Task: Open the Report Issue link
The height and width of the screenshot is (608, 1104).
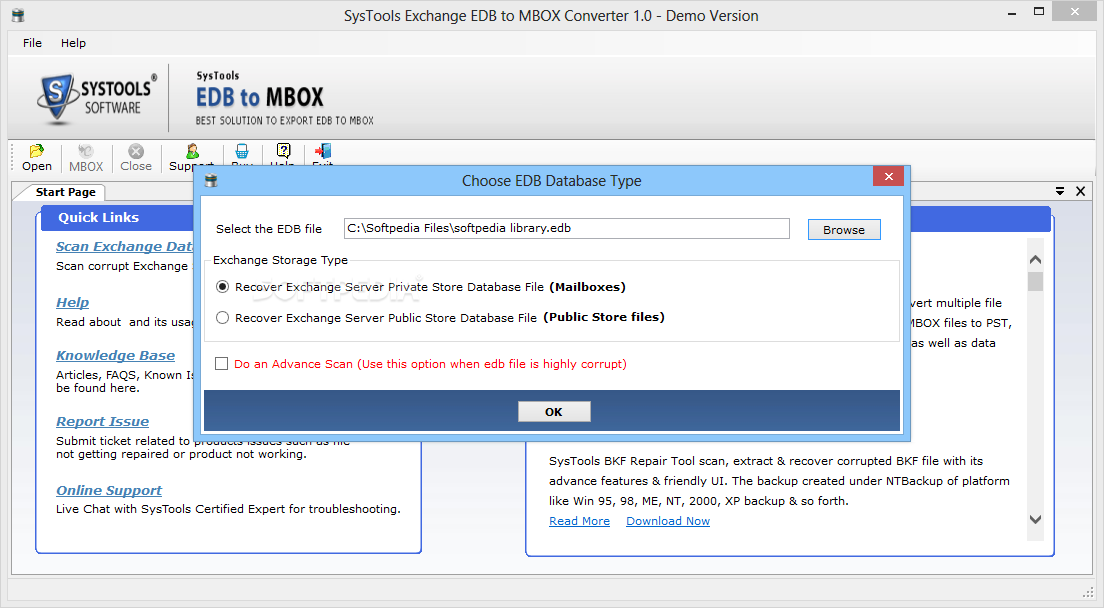Action: (x=102, y=422)
